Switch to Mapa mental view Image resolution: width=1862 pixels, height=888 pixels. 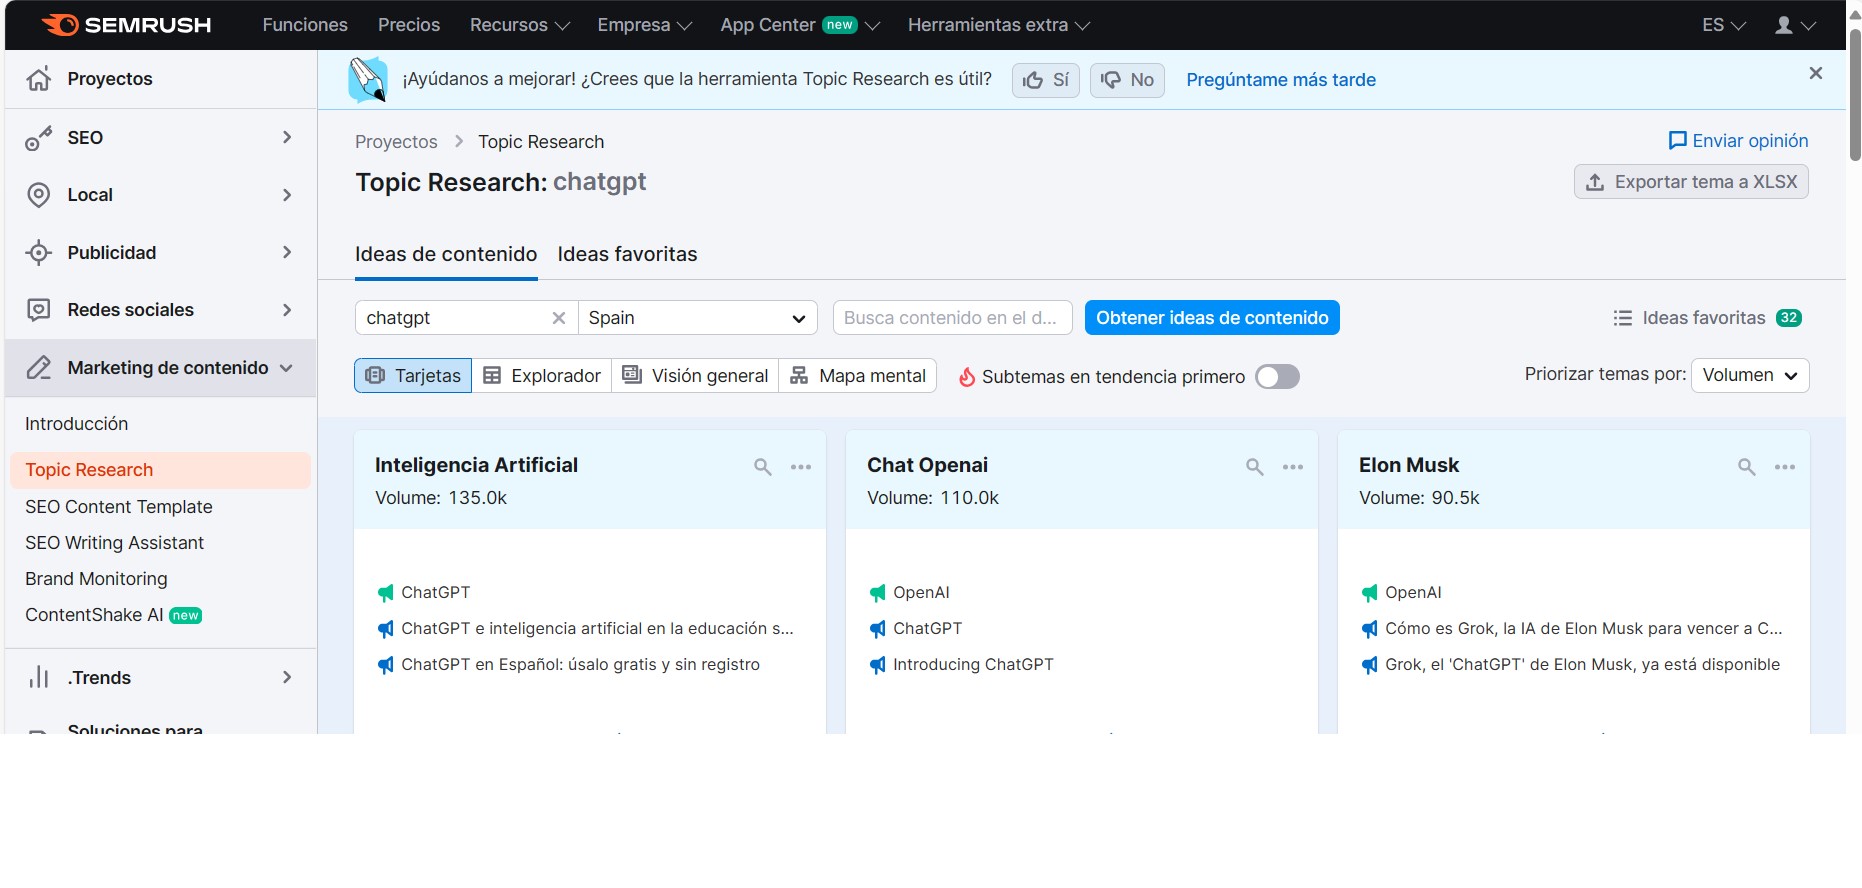tap(857, 376)
